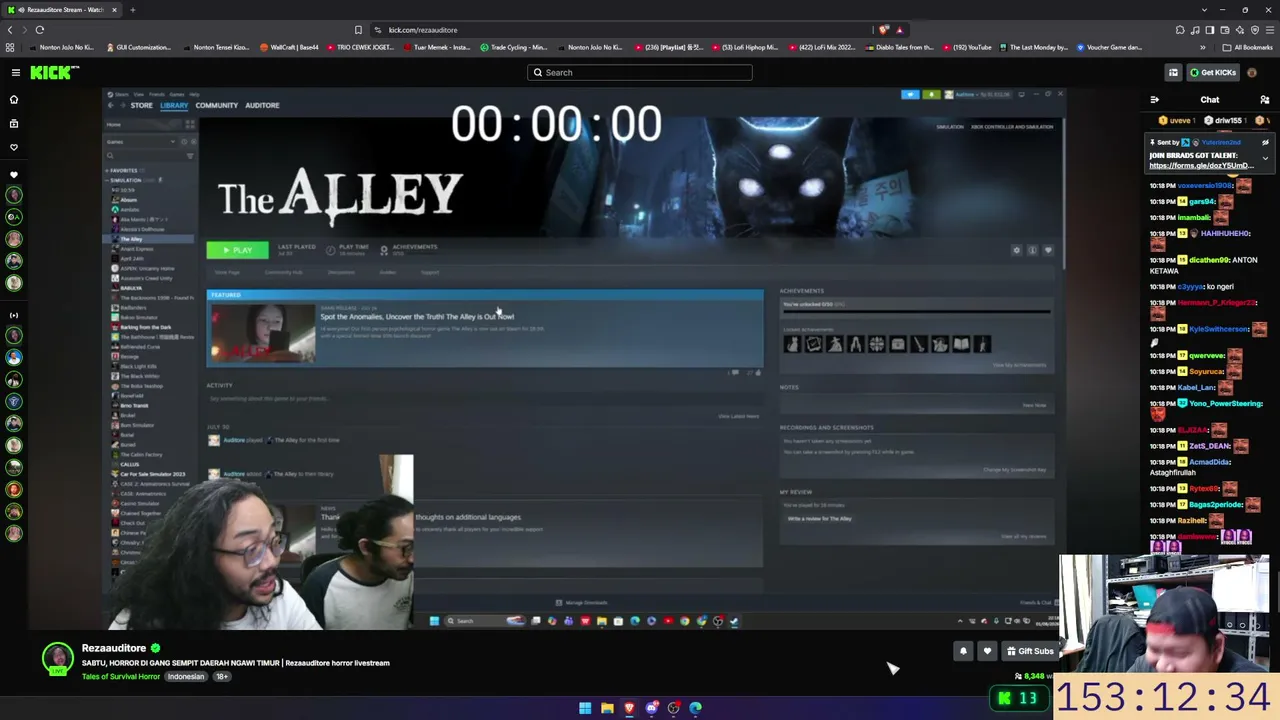Open the WallCraft | Base44 bookmark
The height and width of the screenshot is (720, 1280).
coord(289,47)
